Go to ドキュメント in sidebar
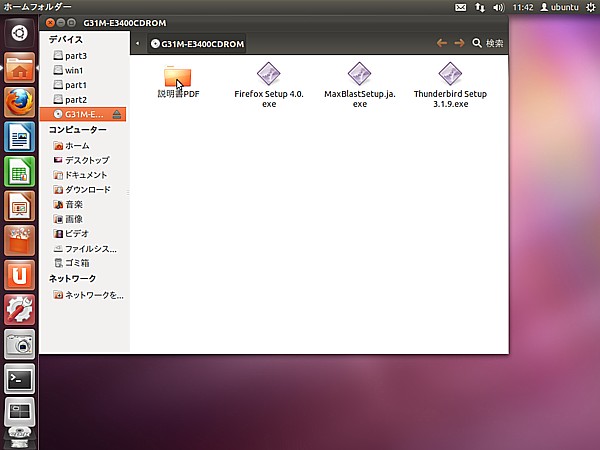Viewport: 600px width, 450px height. (x=80, y=175)
